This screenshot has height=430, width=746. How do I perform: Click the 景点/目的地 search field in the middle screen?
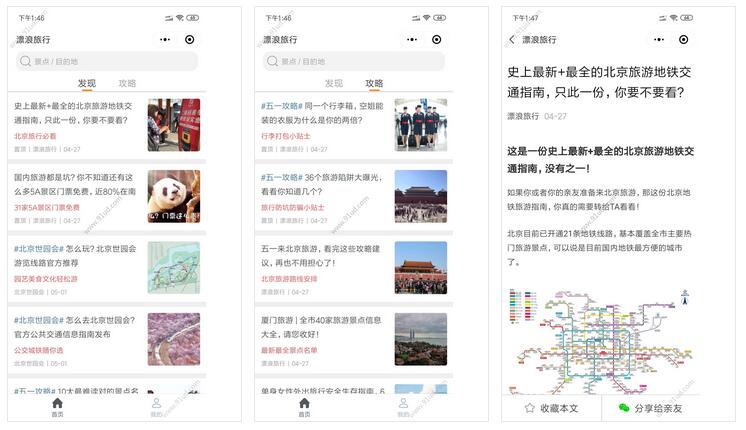[354, 61]
